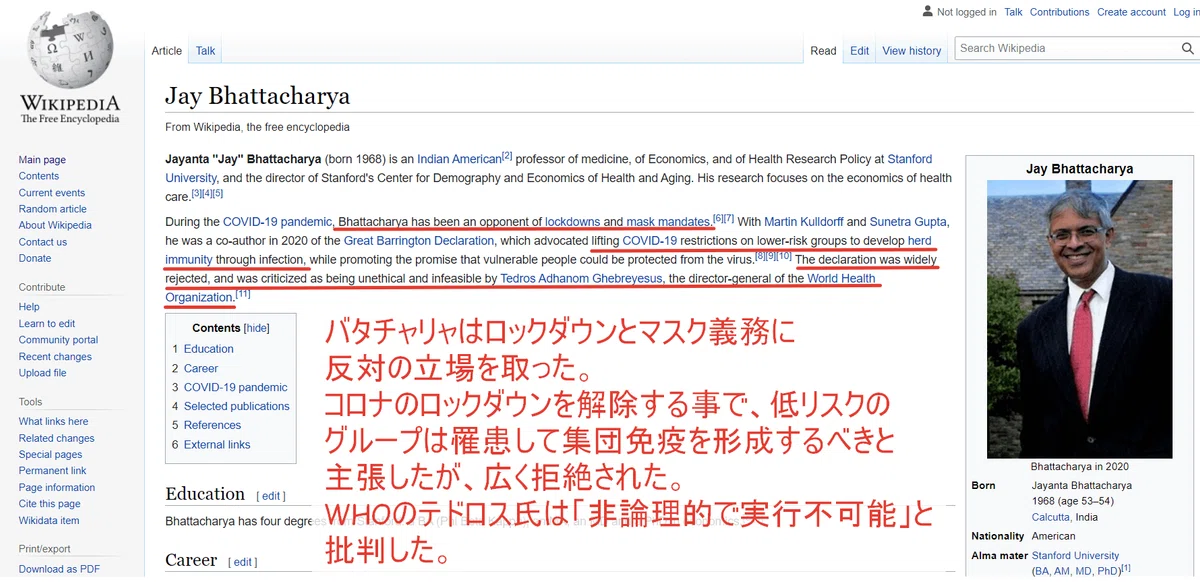Viewport: 1200px width, 582px height.
Task: Switch to the Talk tab
Action: point(205,51)
